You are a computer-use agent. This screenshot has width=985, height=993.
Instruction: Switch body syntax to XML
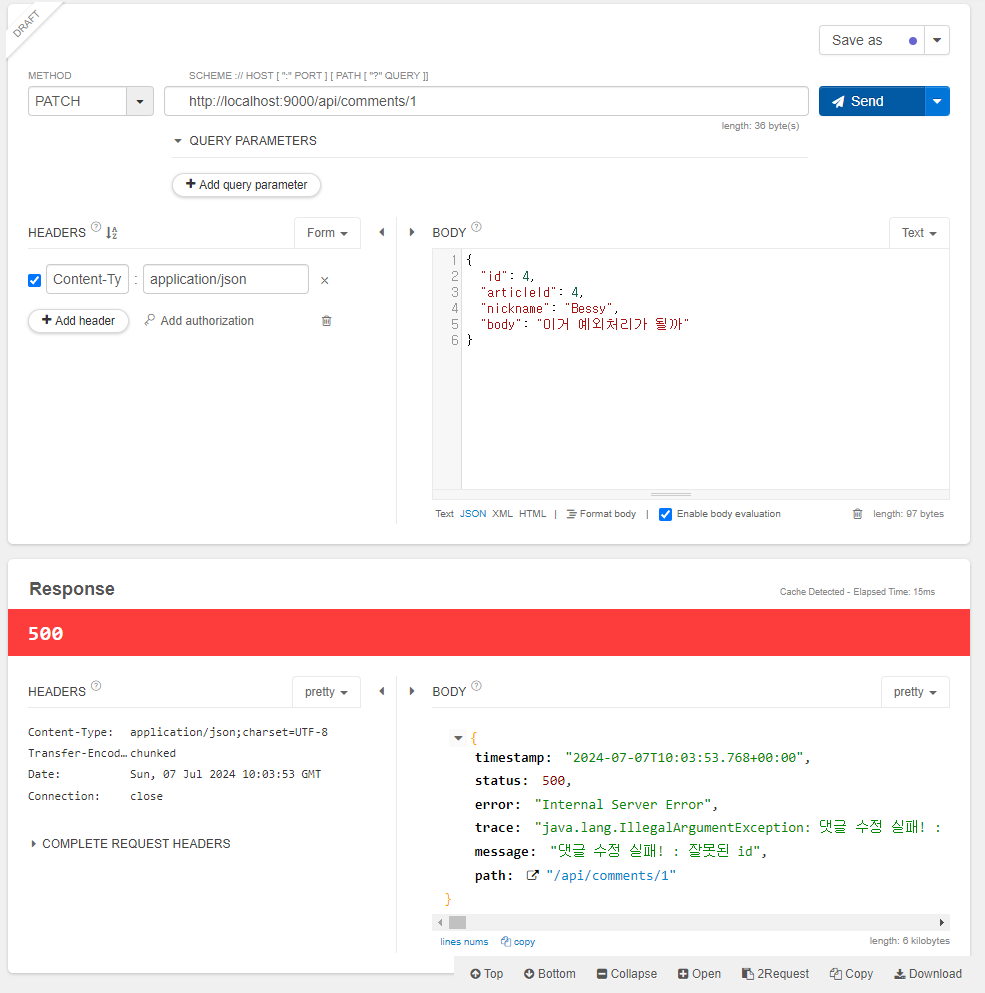502,514
